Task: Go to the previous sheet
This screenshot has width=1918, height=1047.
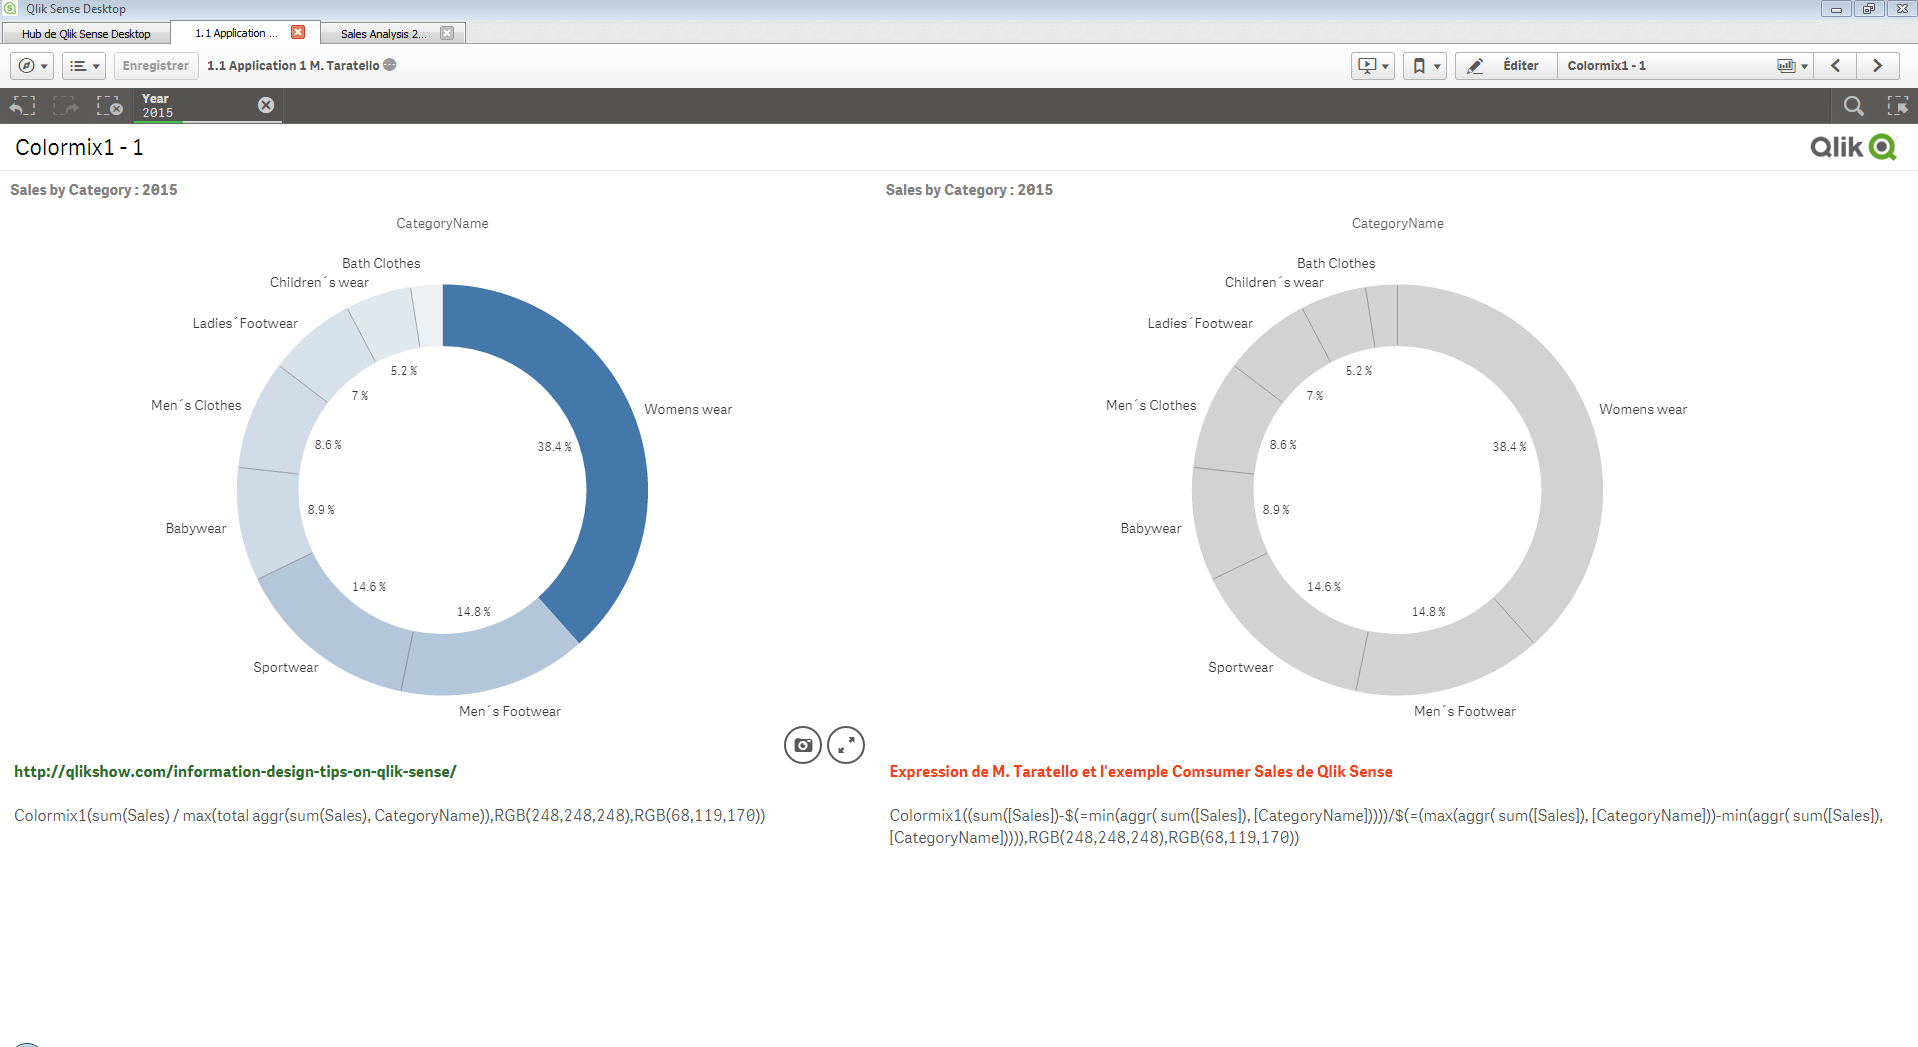Action: pyautogui.click(x=1835, y=66)
